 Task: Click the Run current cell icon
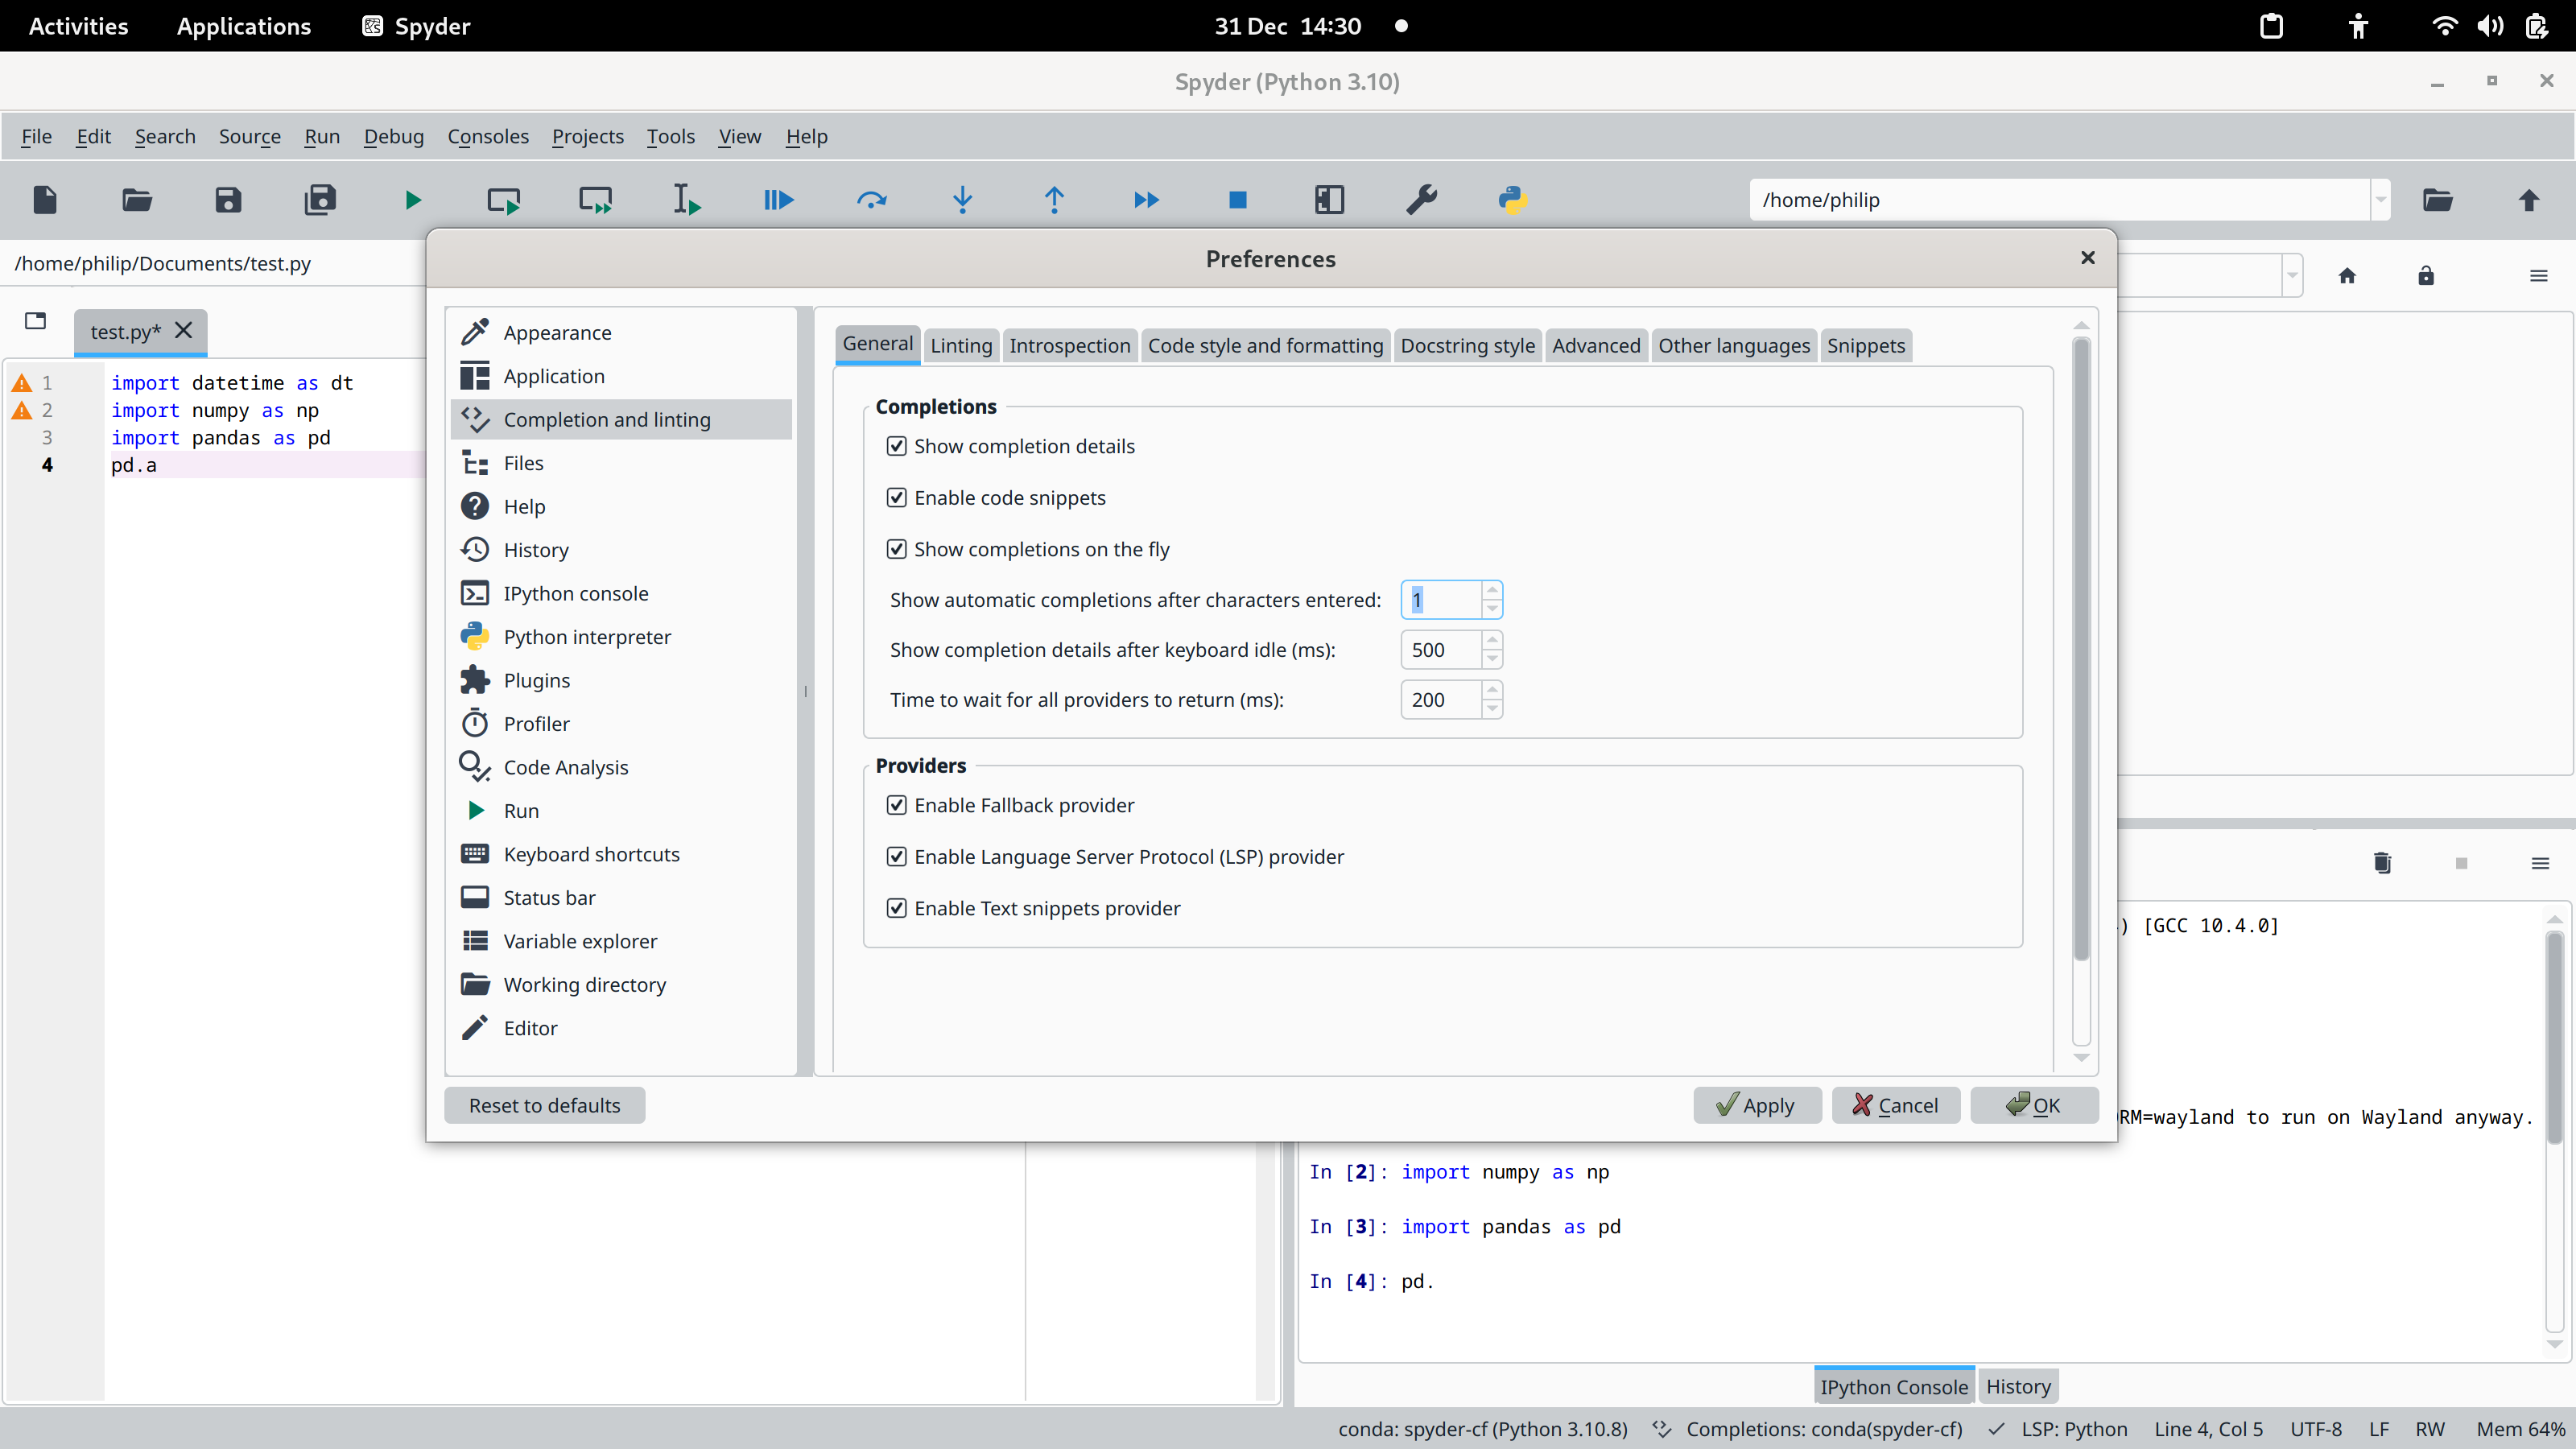[x=503, y=200]
